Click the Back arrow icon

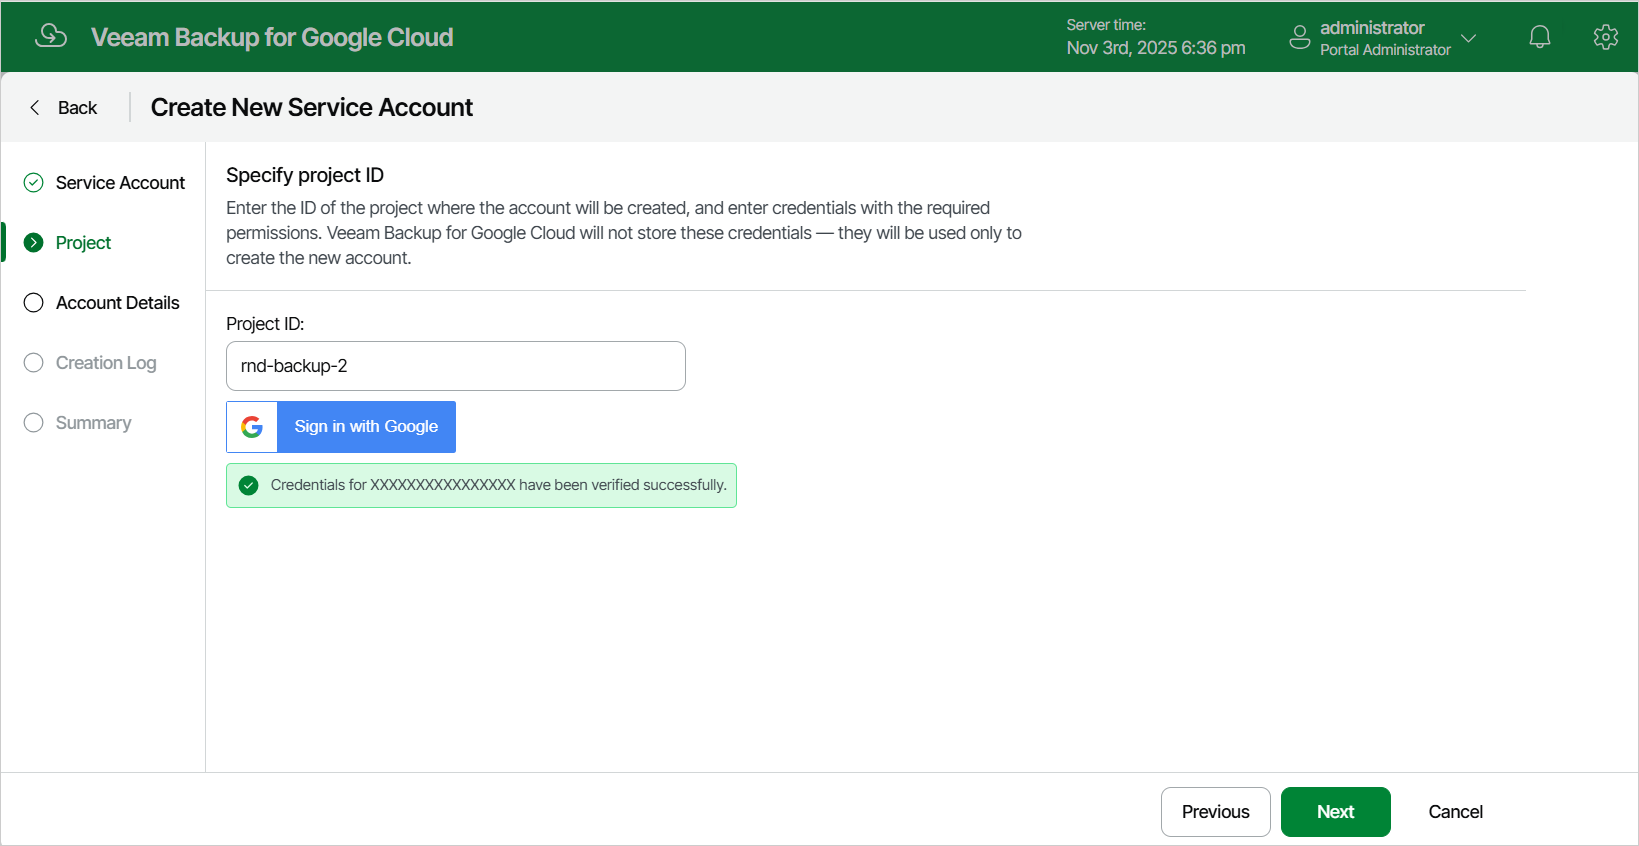coord(35,107)
